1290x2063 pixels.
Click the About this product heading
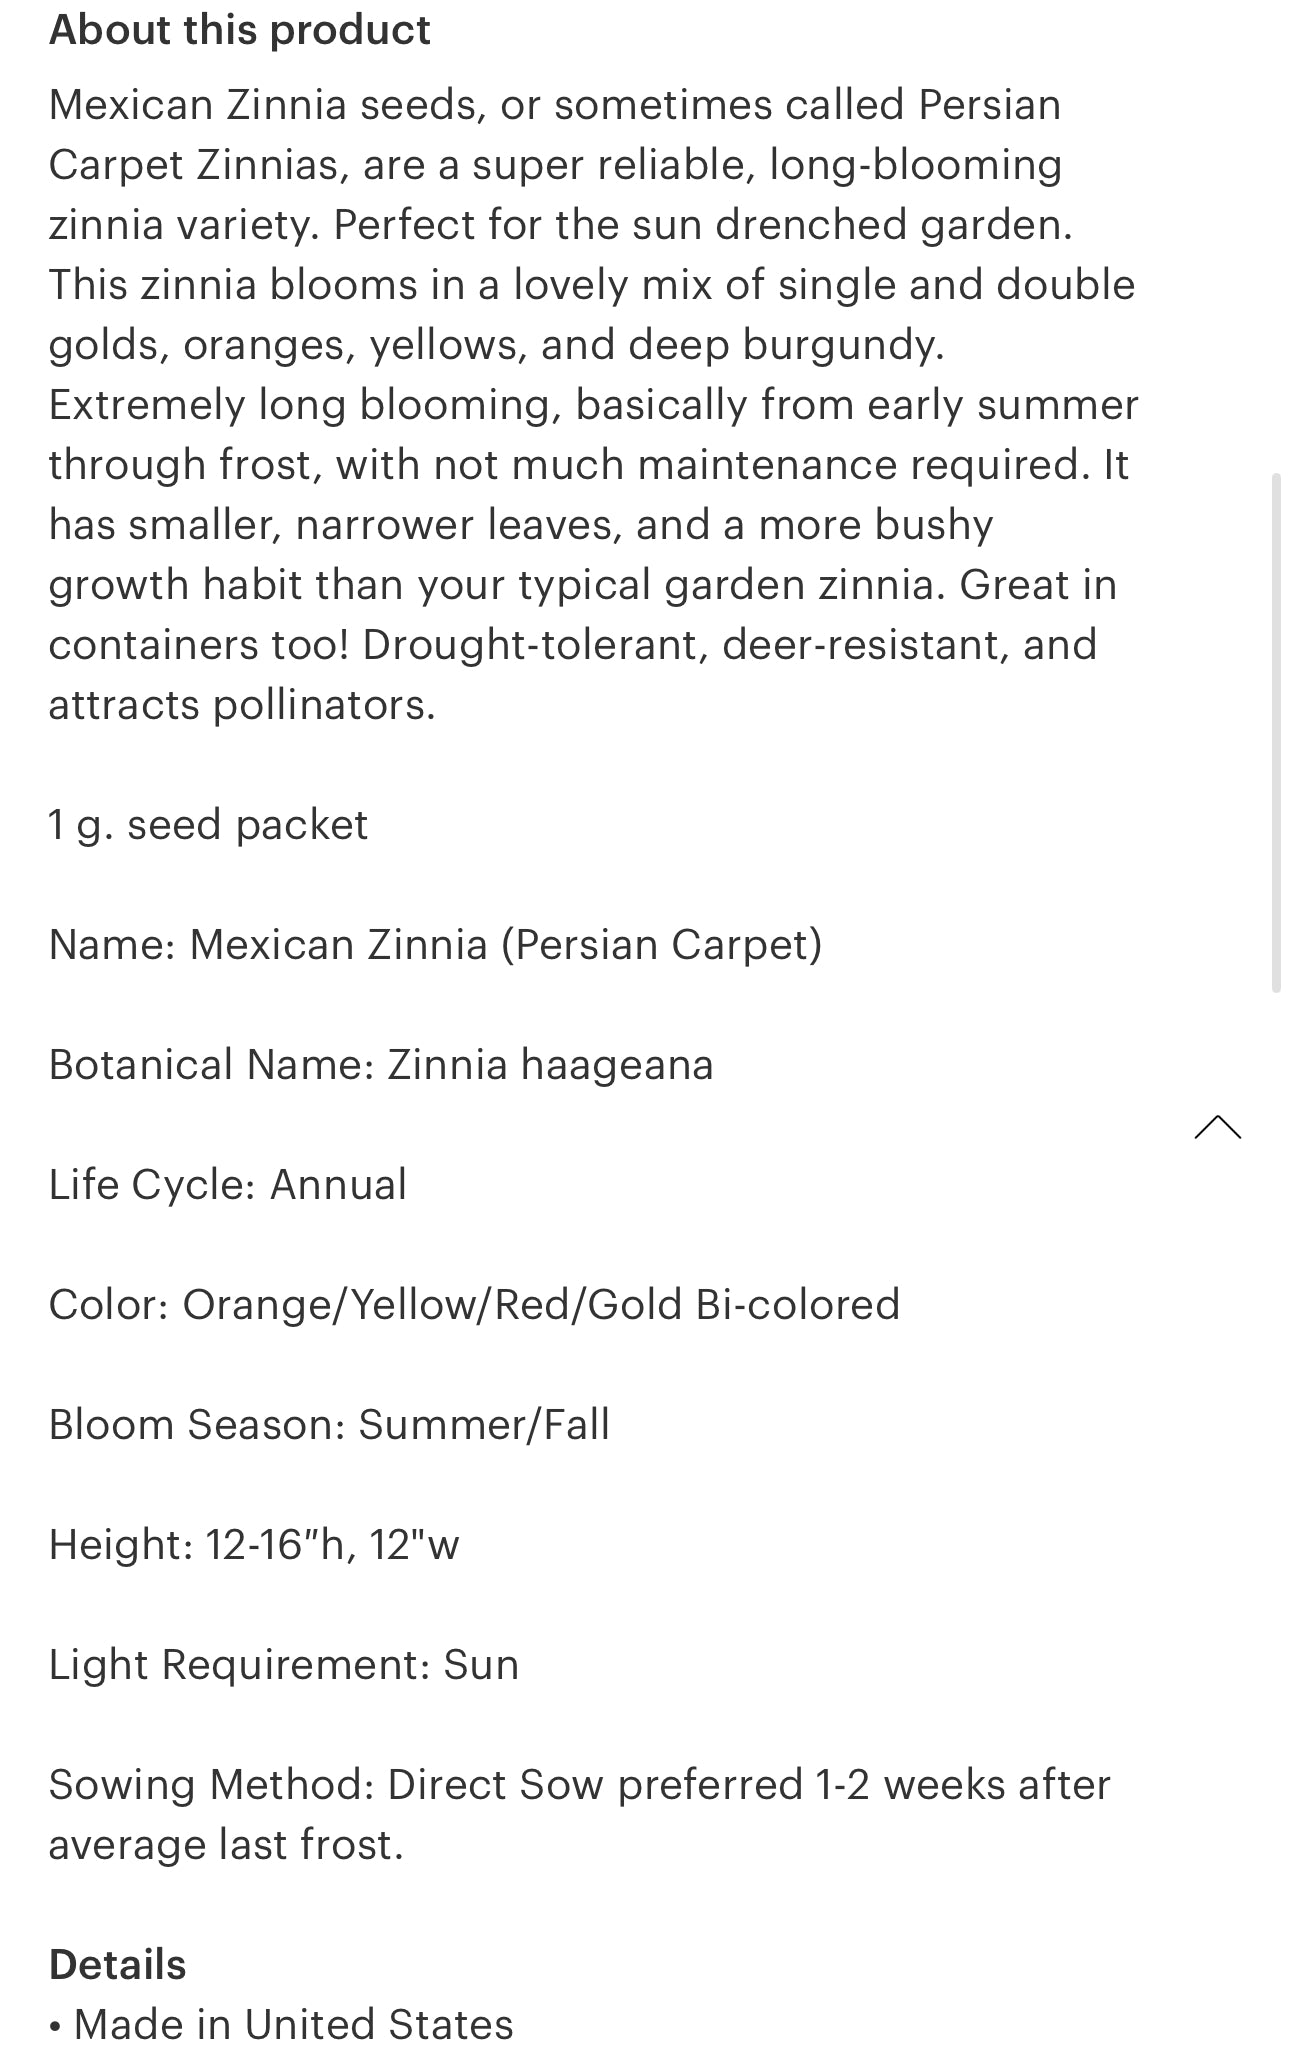coord(239,31)
